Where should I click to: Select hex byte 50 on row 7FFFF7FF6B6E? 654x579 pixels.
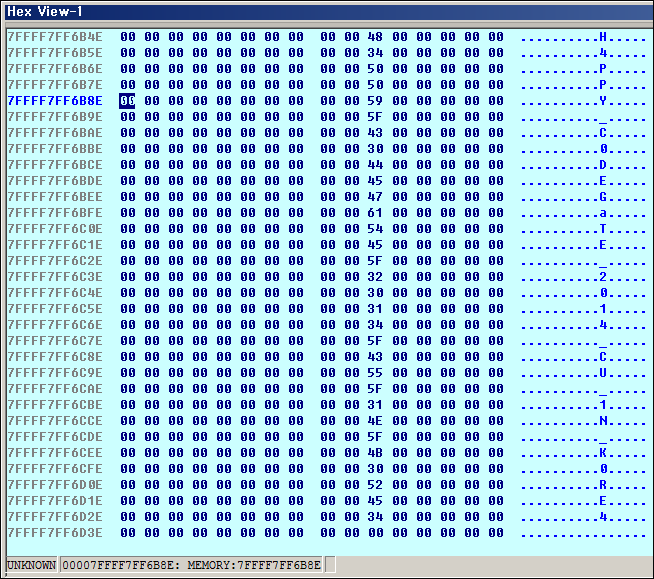click(375, 69)
